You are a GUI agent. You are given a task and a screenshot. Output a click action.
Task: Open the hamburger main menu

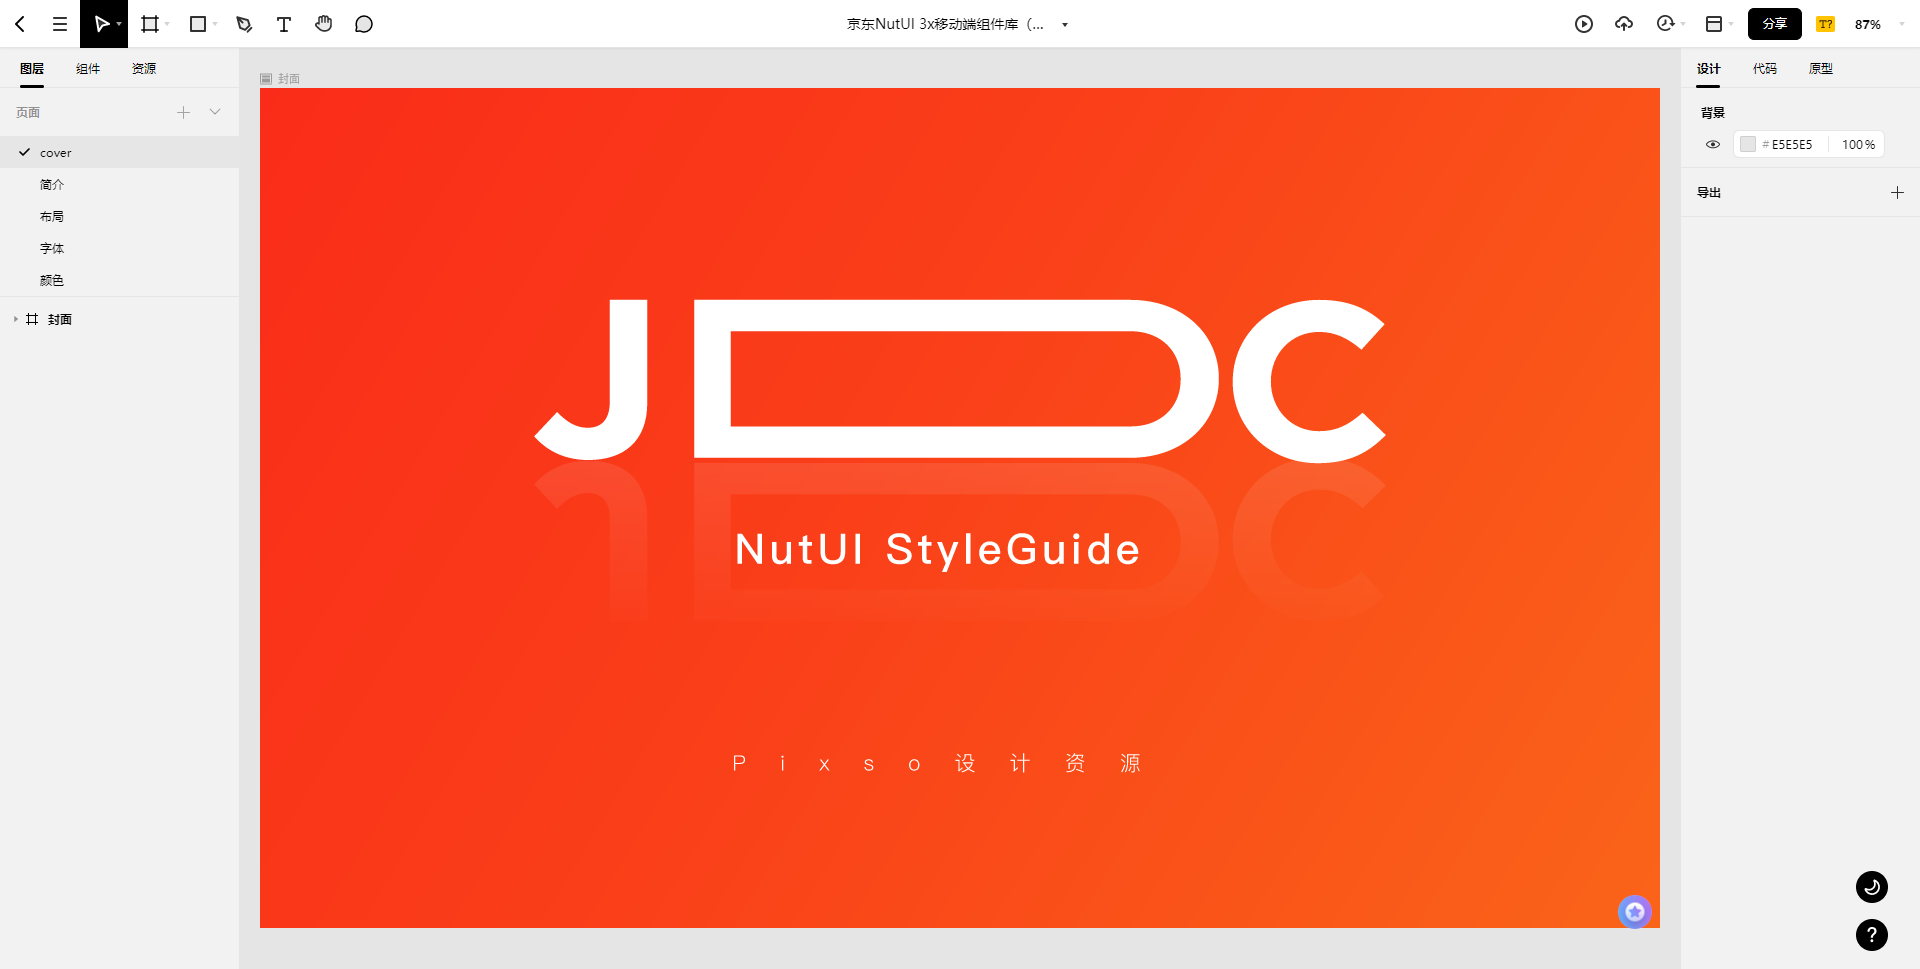click(60, 24)
